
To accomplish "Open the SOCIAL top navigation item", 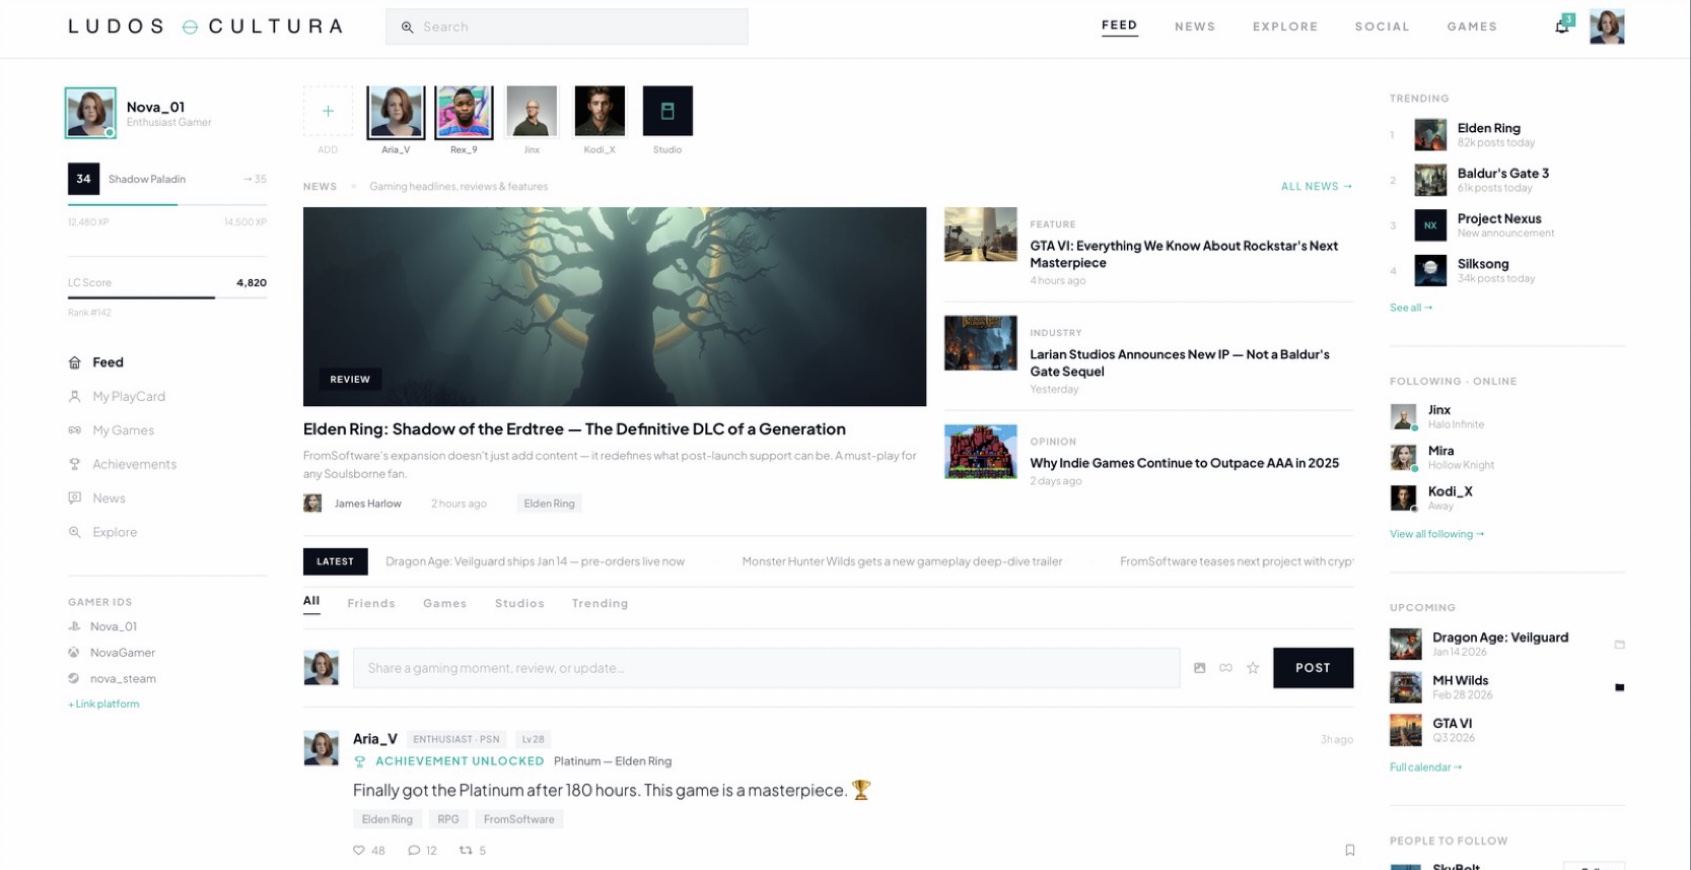I will (1382, 27).
